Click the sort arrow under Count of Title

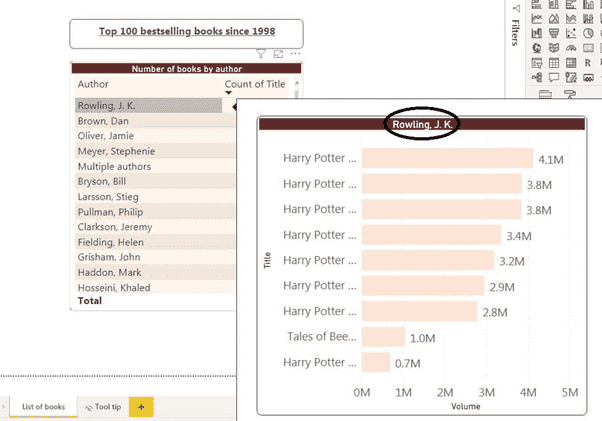(229, 93)
